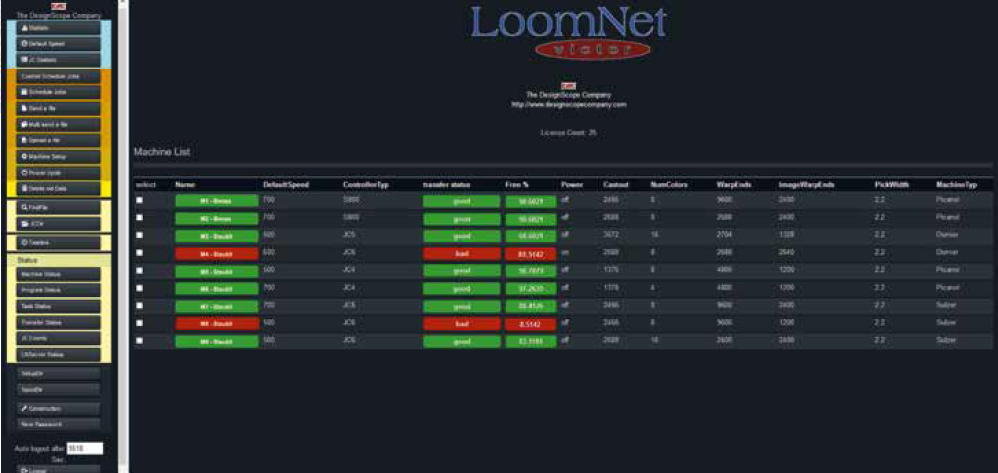This screenshot has width=998, height=473.
Task: Tick the select checkbox for machine M7
Action: (x=139, y=306)
